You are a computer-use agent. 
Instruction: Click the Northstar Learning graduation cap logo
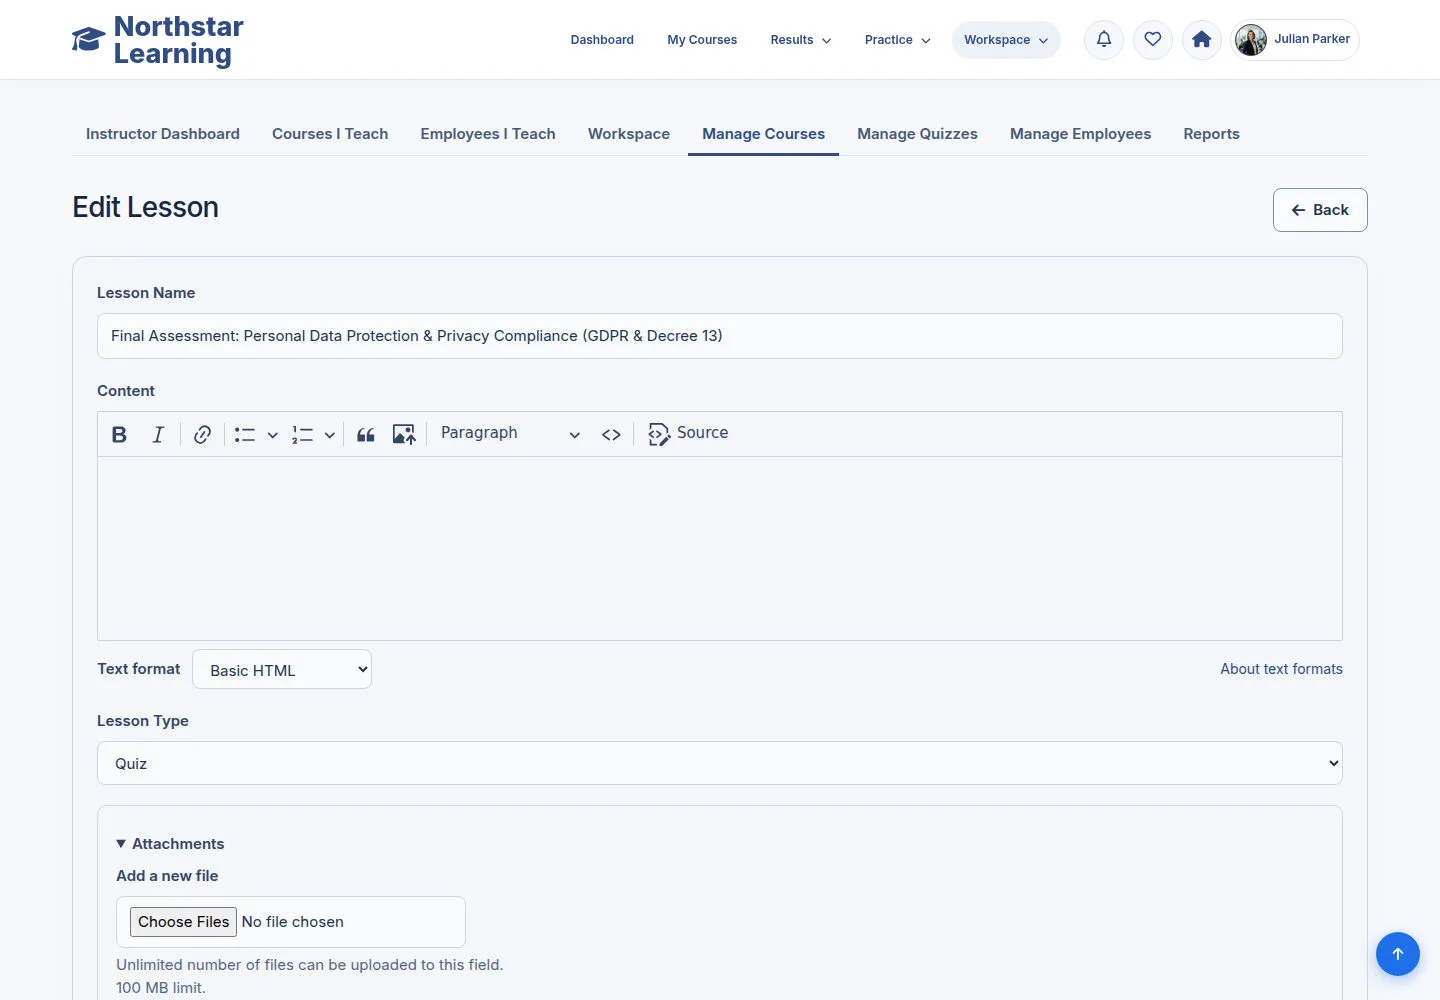[x=88, y=40]
